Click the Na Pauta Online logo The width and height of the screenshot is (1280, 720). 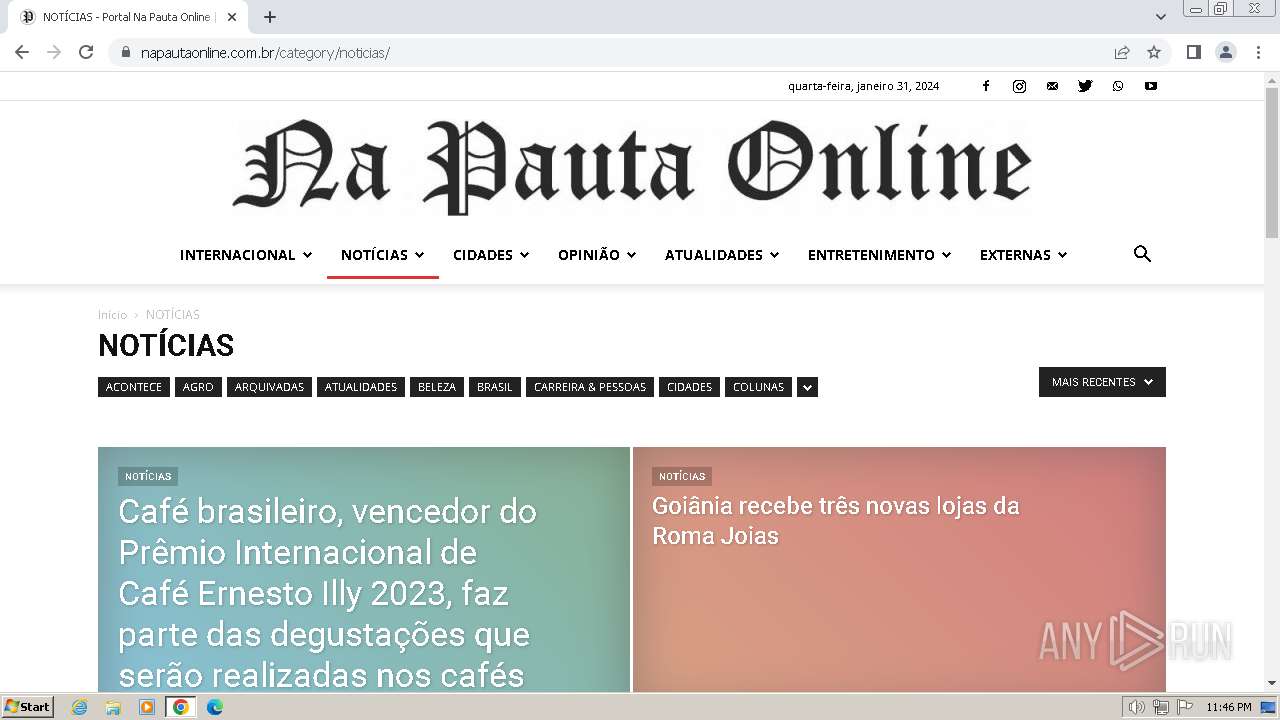coord(632,166)
